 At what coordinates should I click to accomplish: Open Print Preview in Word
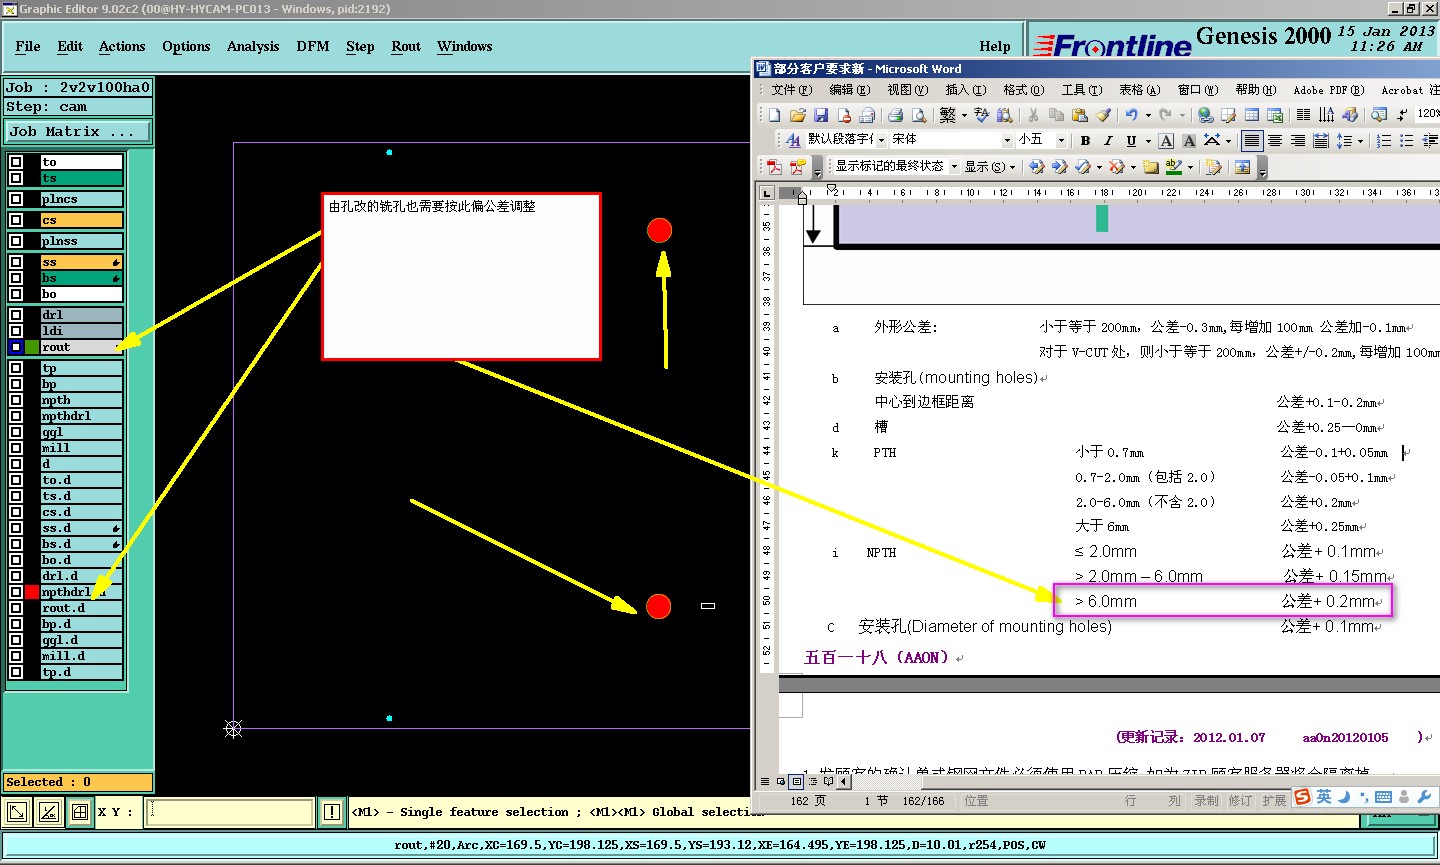tap(919, 115)
